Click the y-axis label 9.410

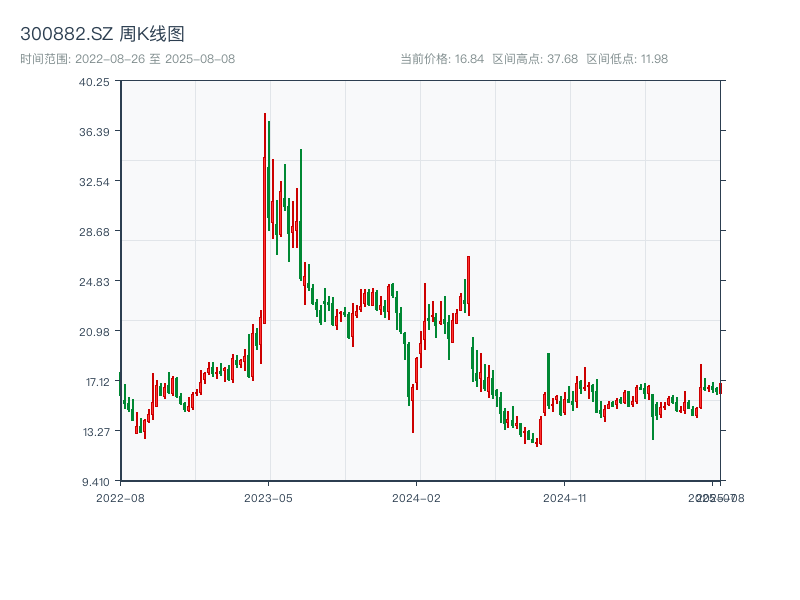(96, 482)
